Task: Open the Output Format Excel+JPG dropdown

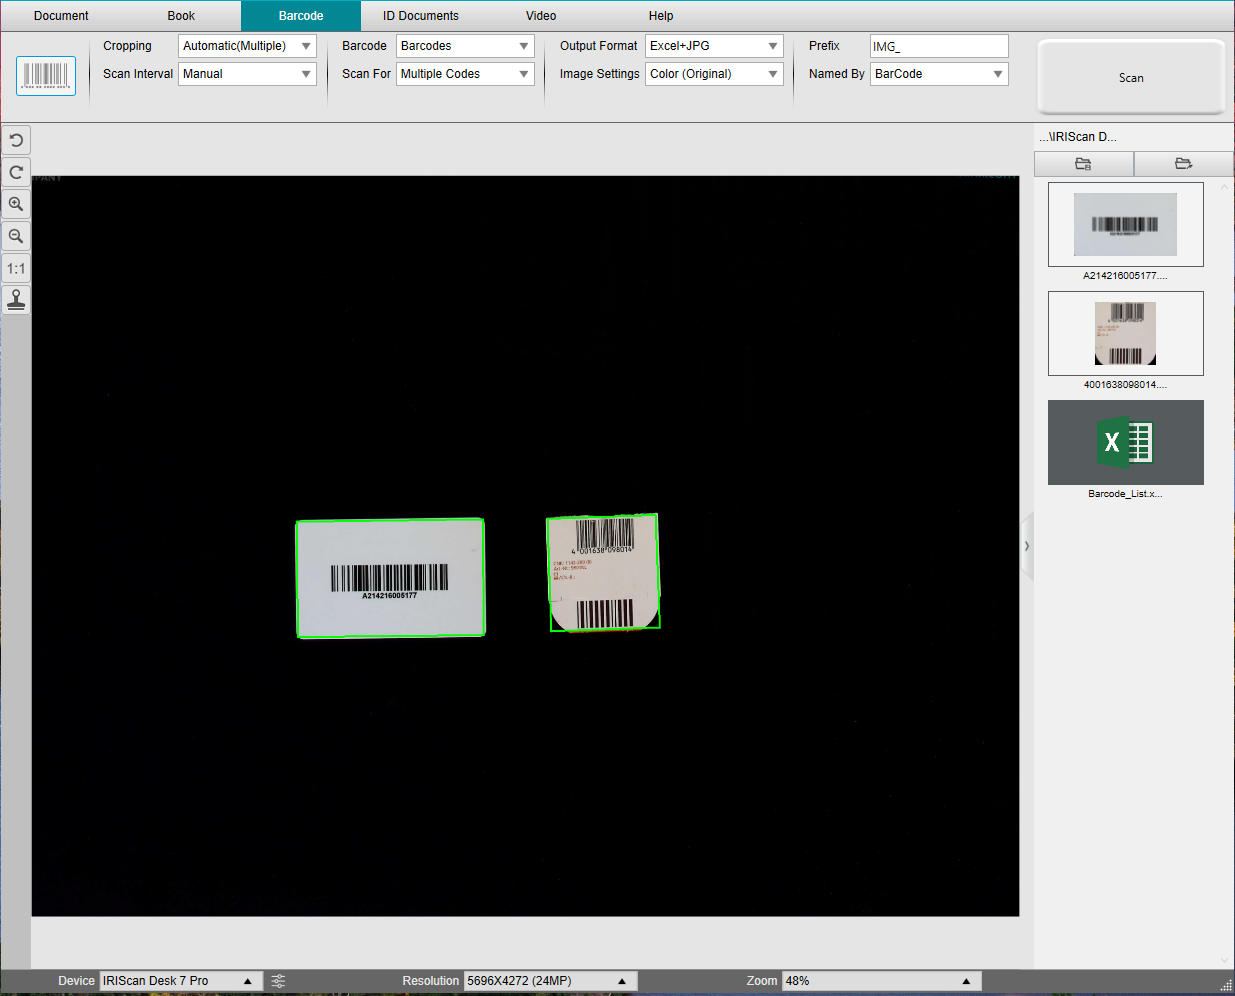Action: tap(714, 46)
